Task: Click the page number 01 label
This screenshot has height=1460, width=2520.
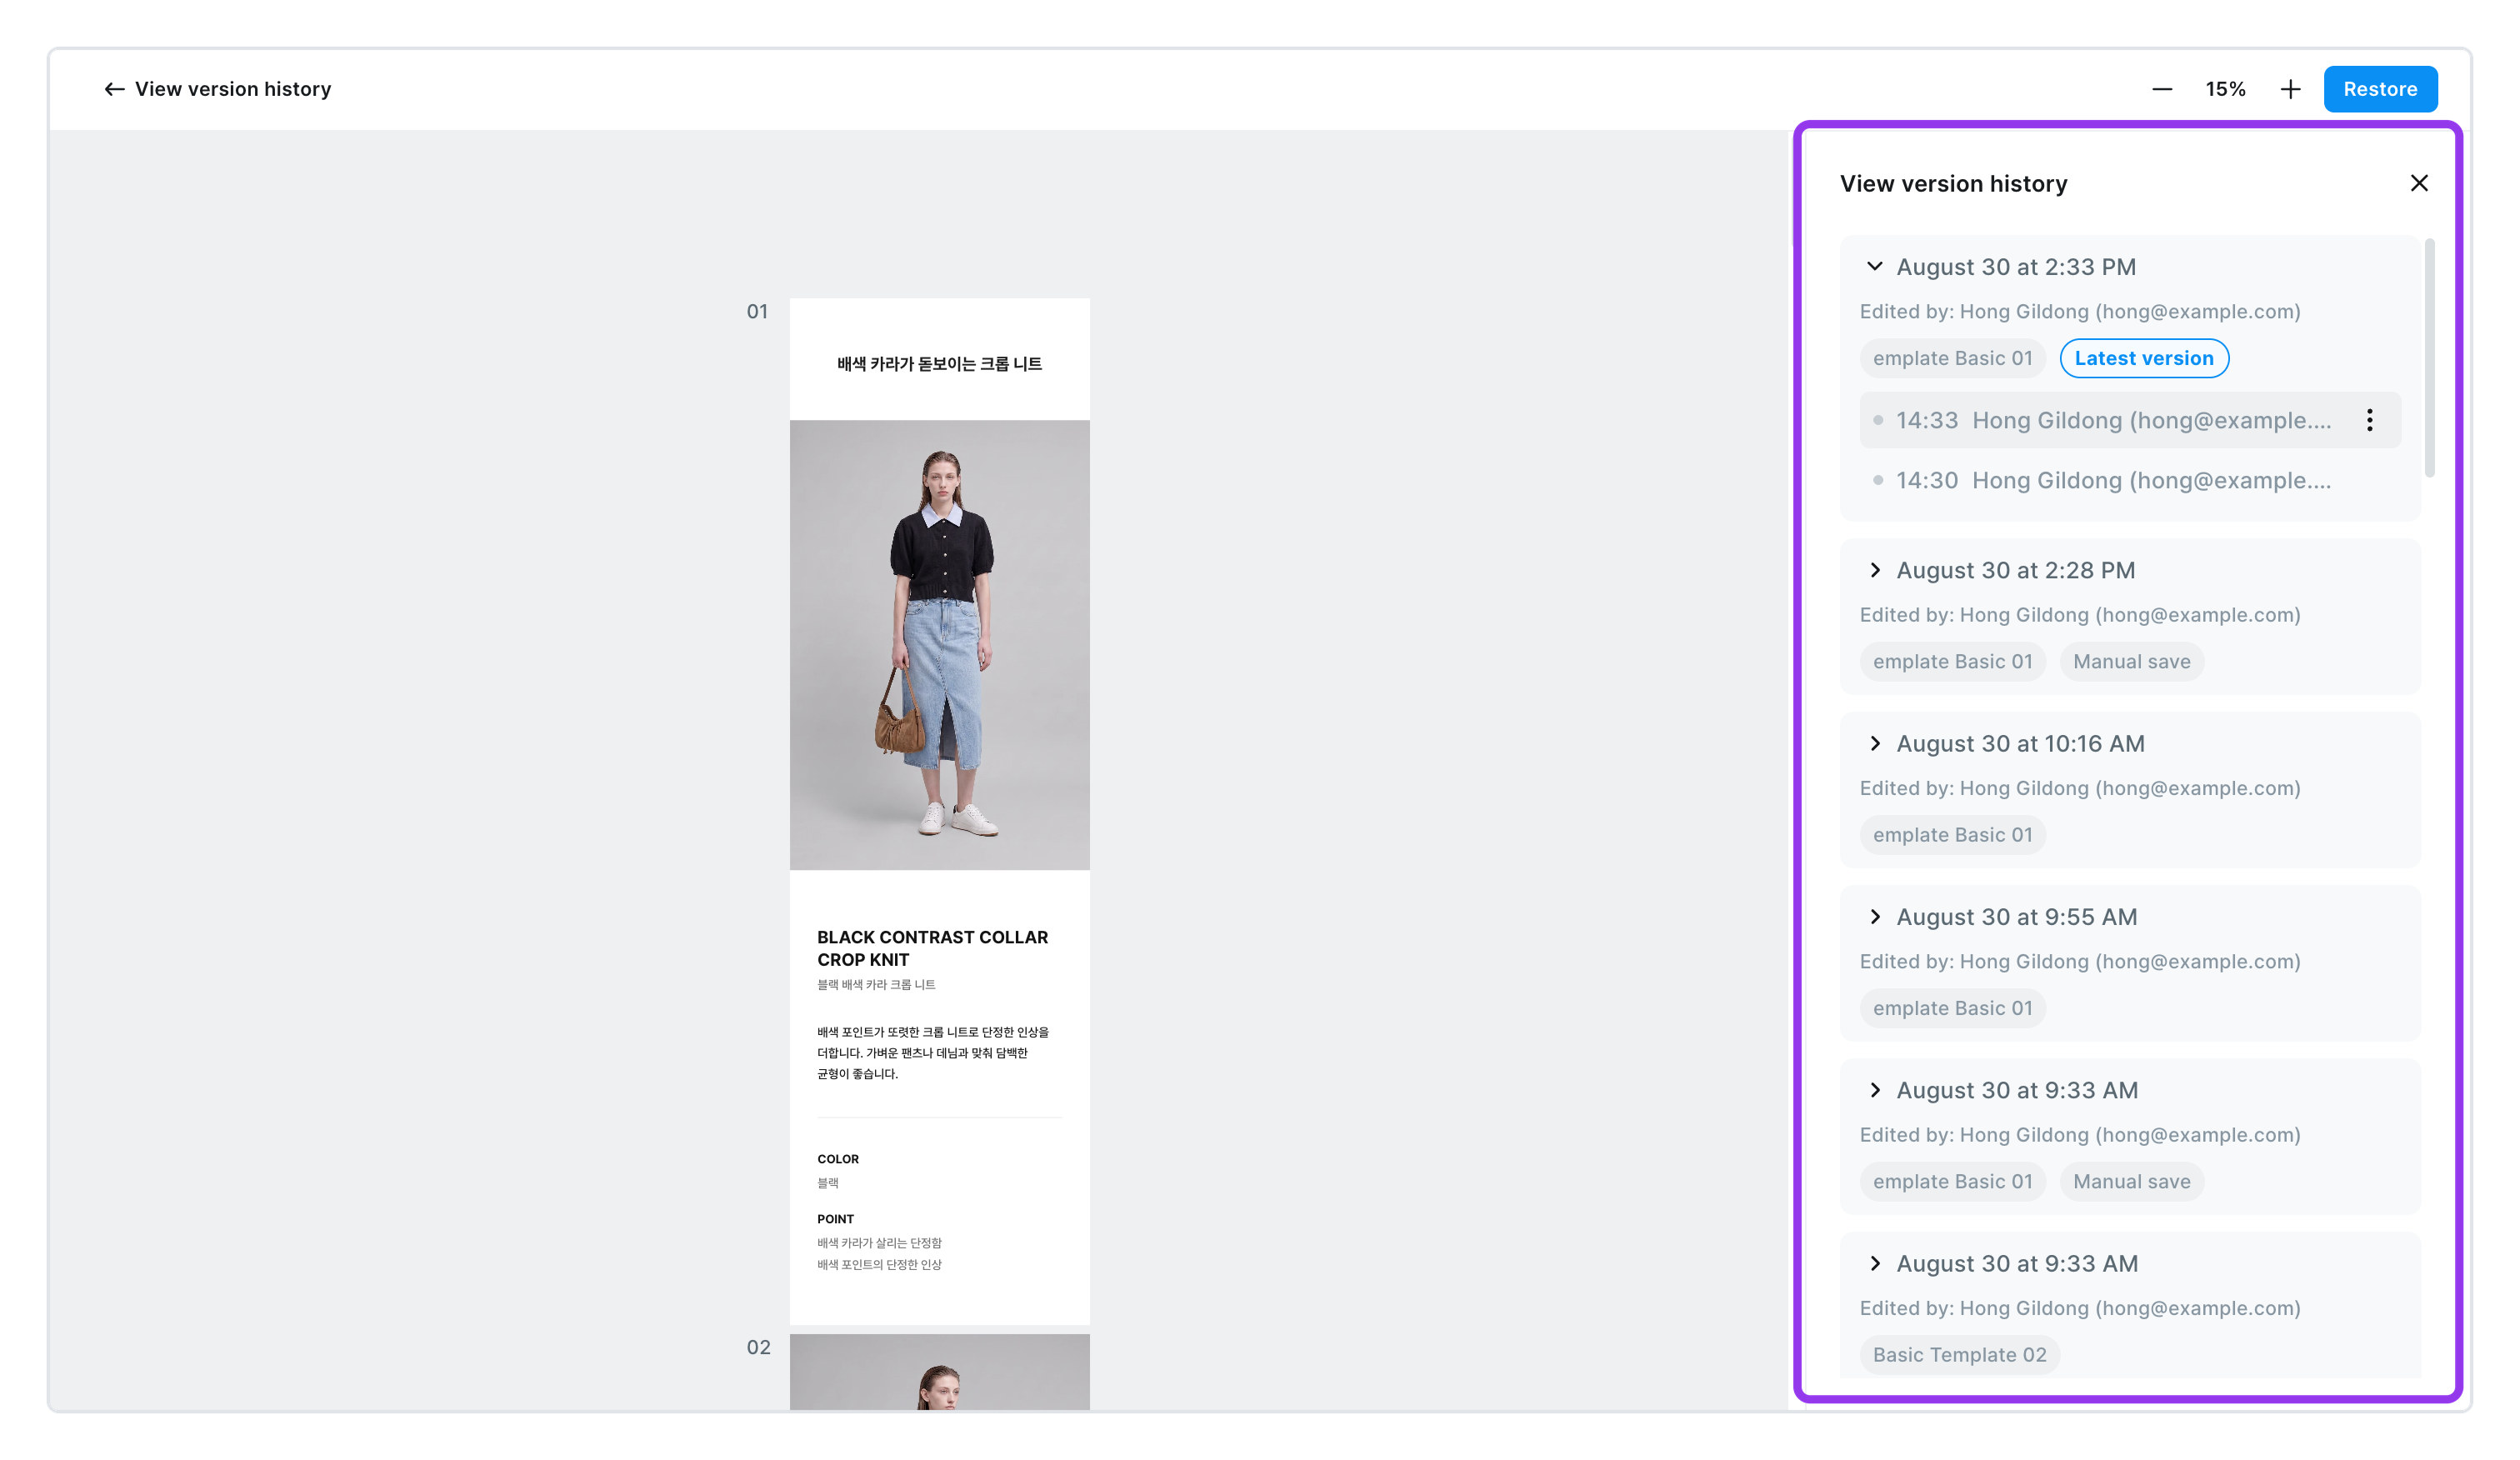Action: [757, 312]
